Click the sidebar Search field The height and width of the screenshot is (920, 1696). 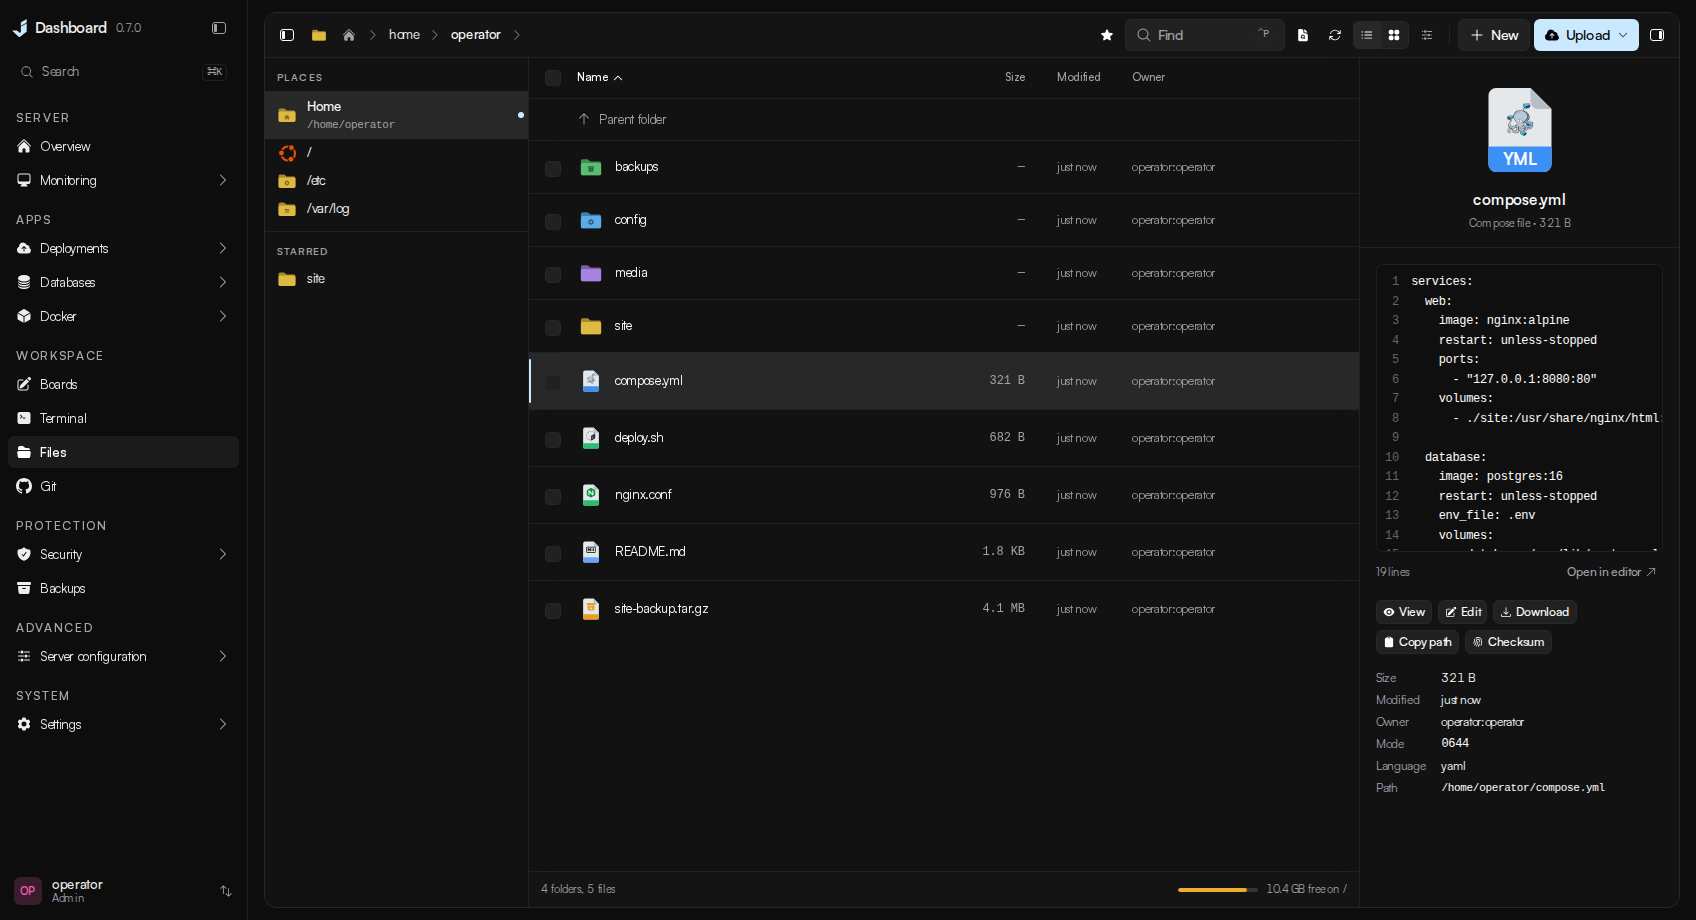pyautogui.click(x=123, y=72)
